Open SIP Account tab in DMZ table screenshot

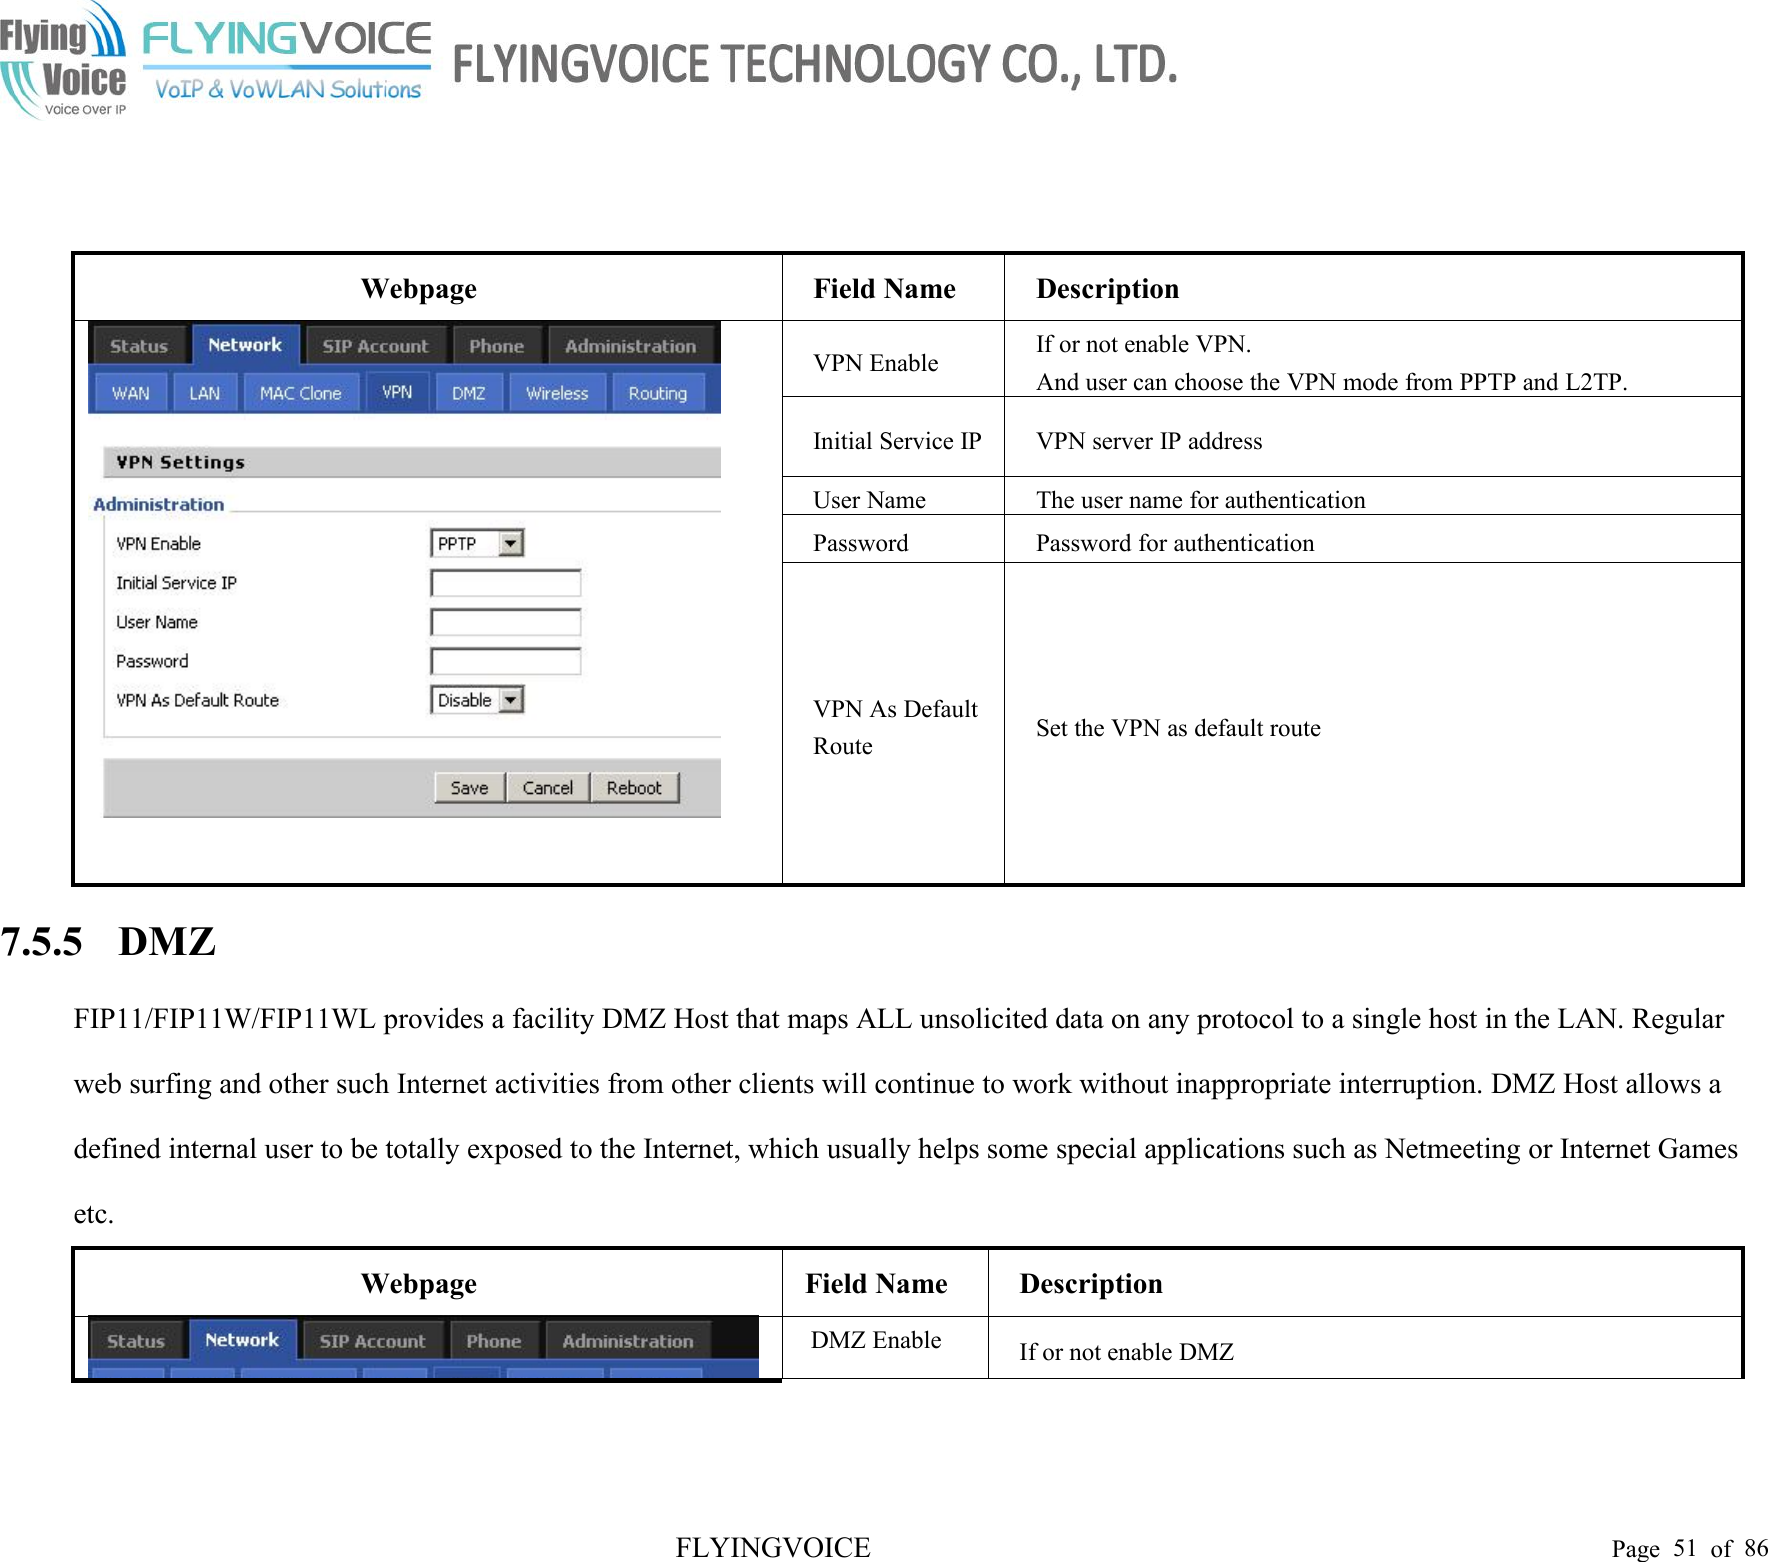pos(372,1341)
